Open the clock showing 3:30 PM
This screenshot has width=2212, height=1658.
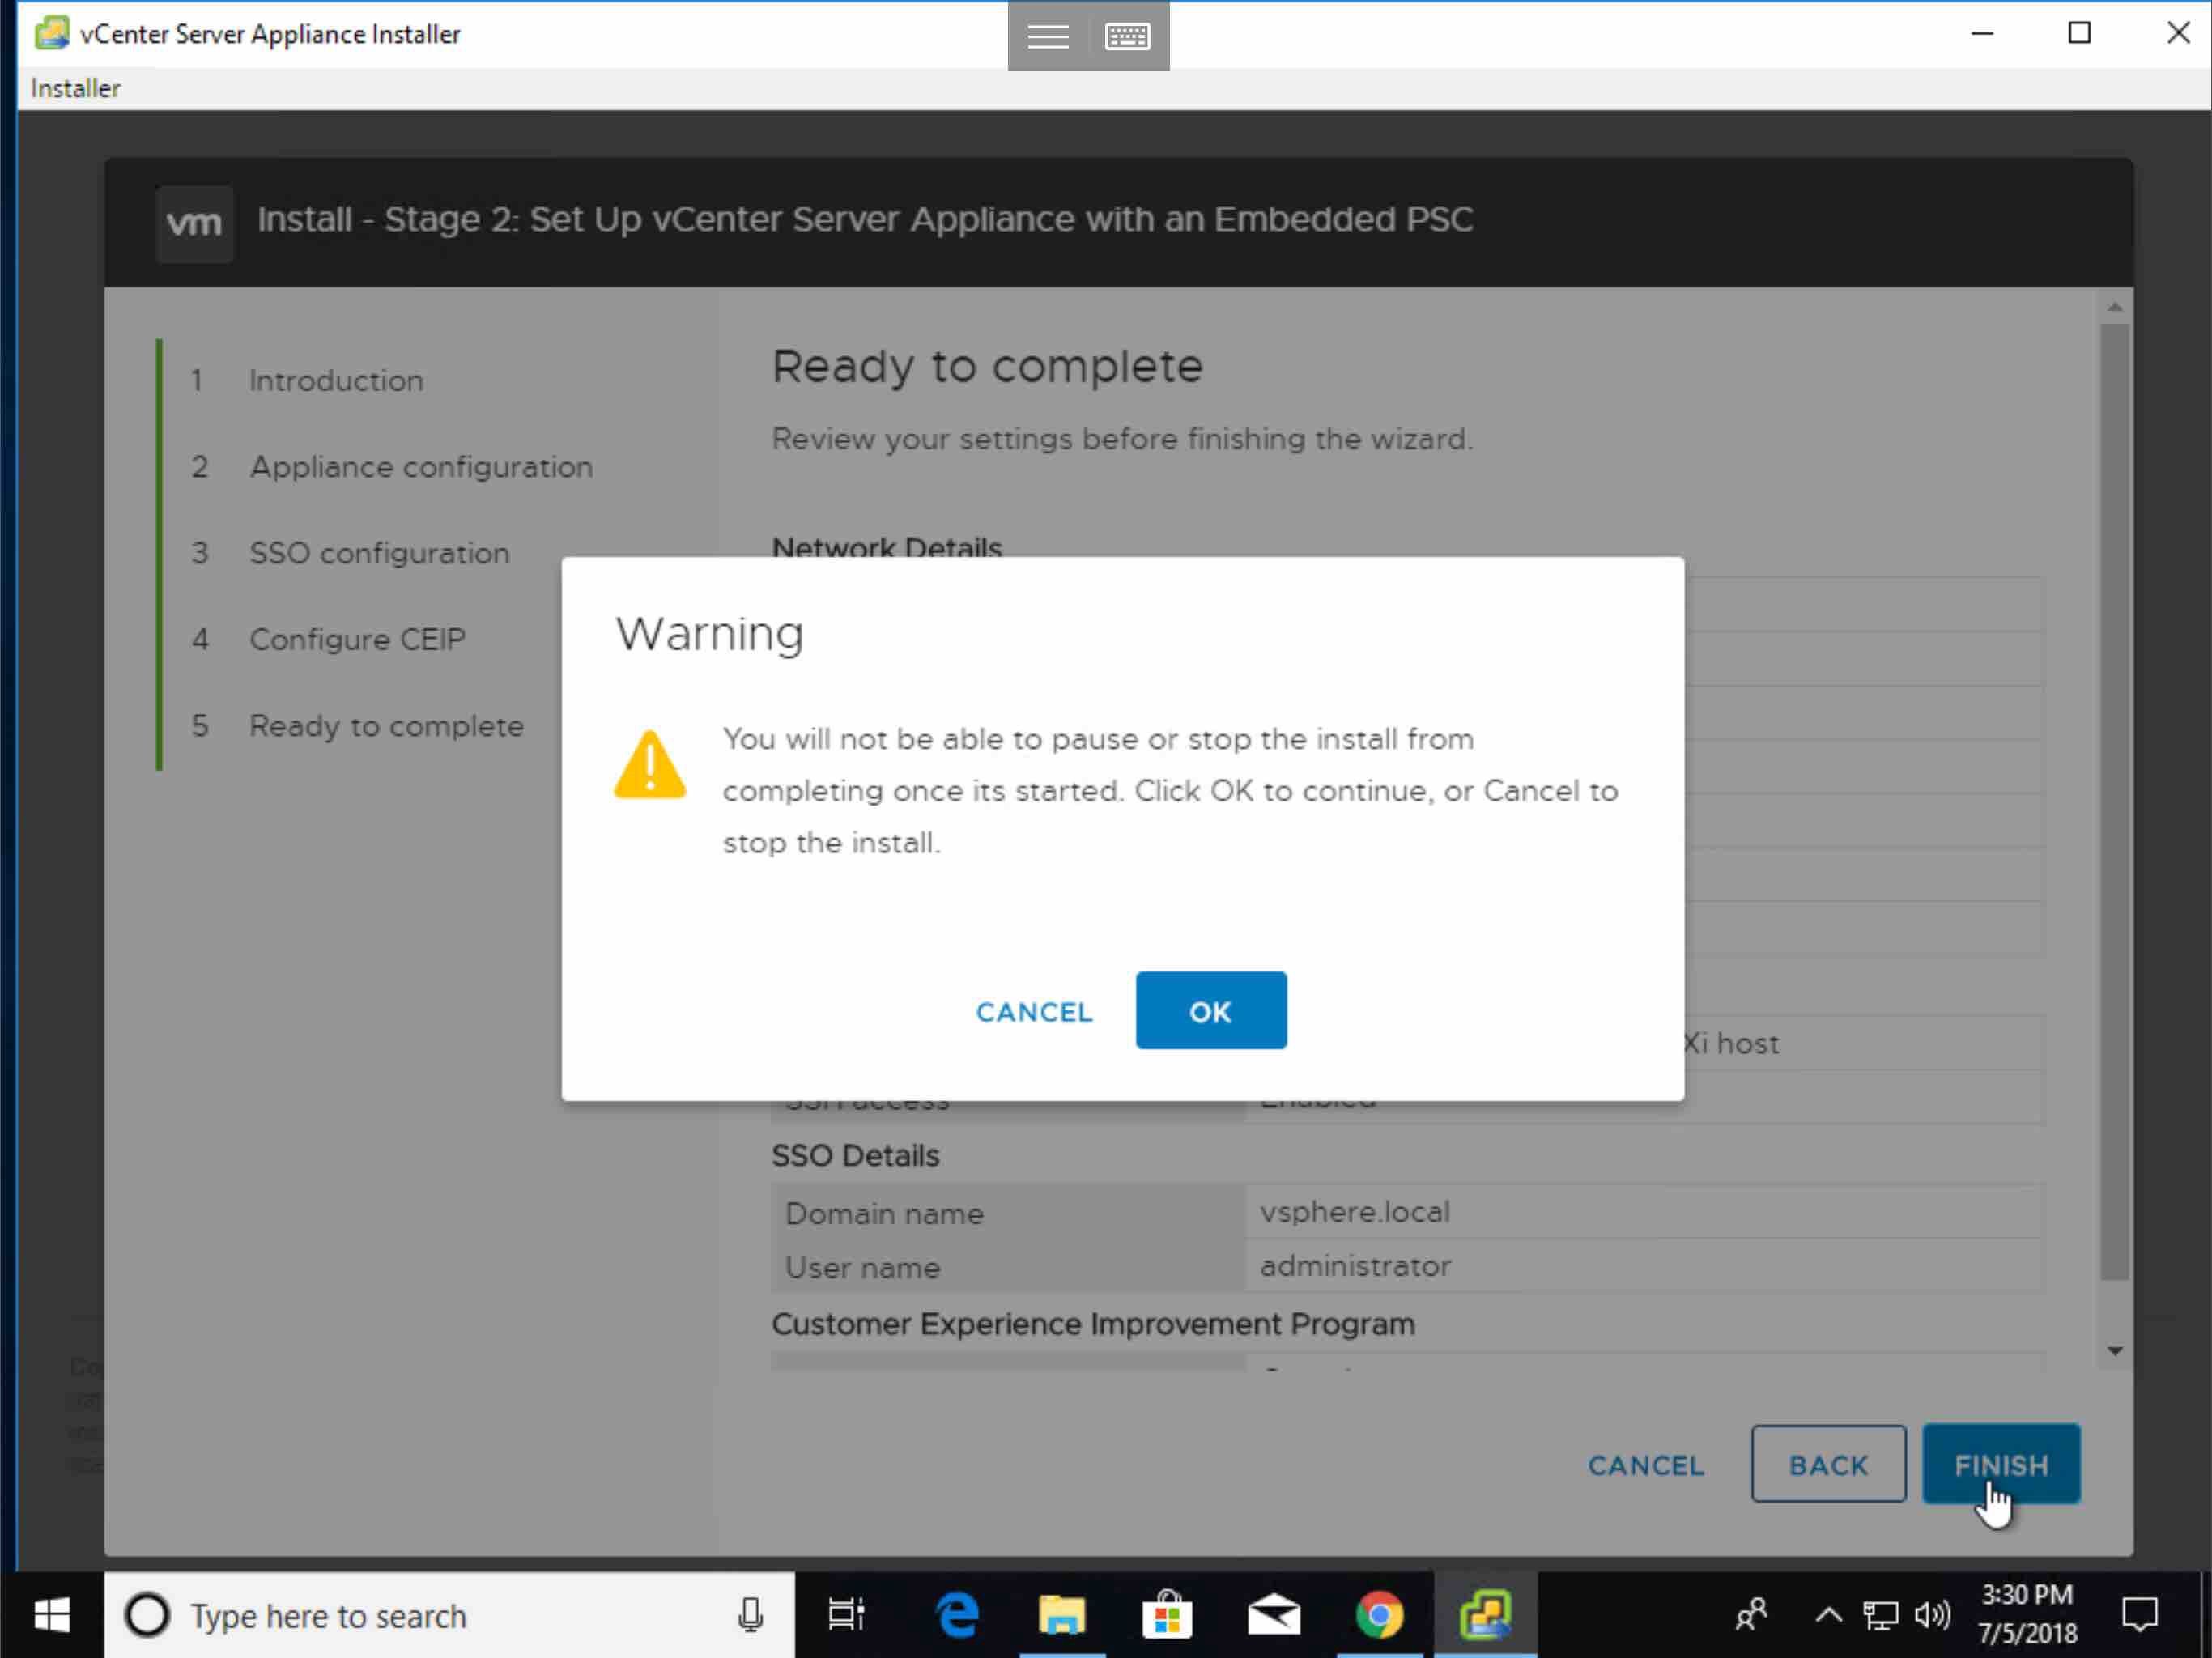point(2028,1615)
